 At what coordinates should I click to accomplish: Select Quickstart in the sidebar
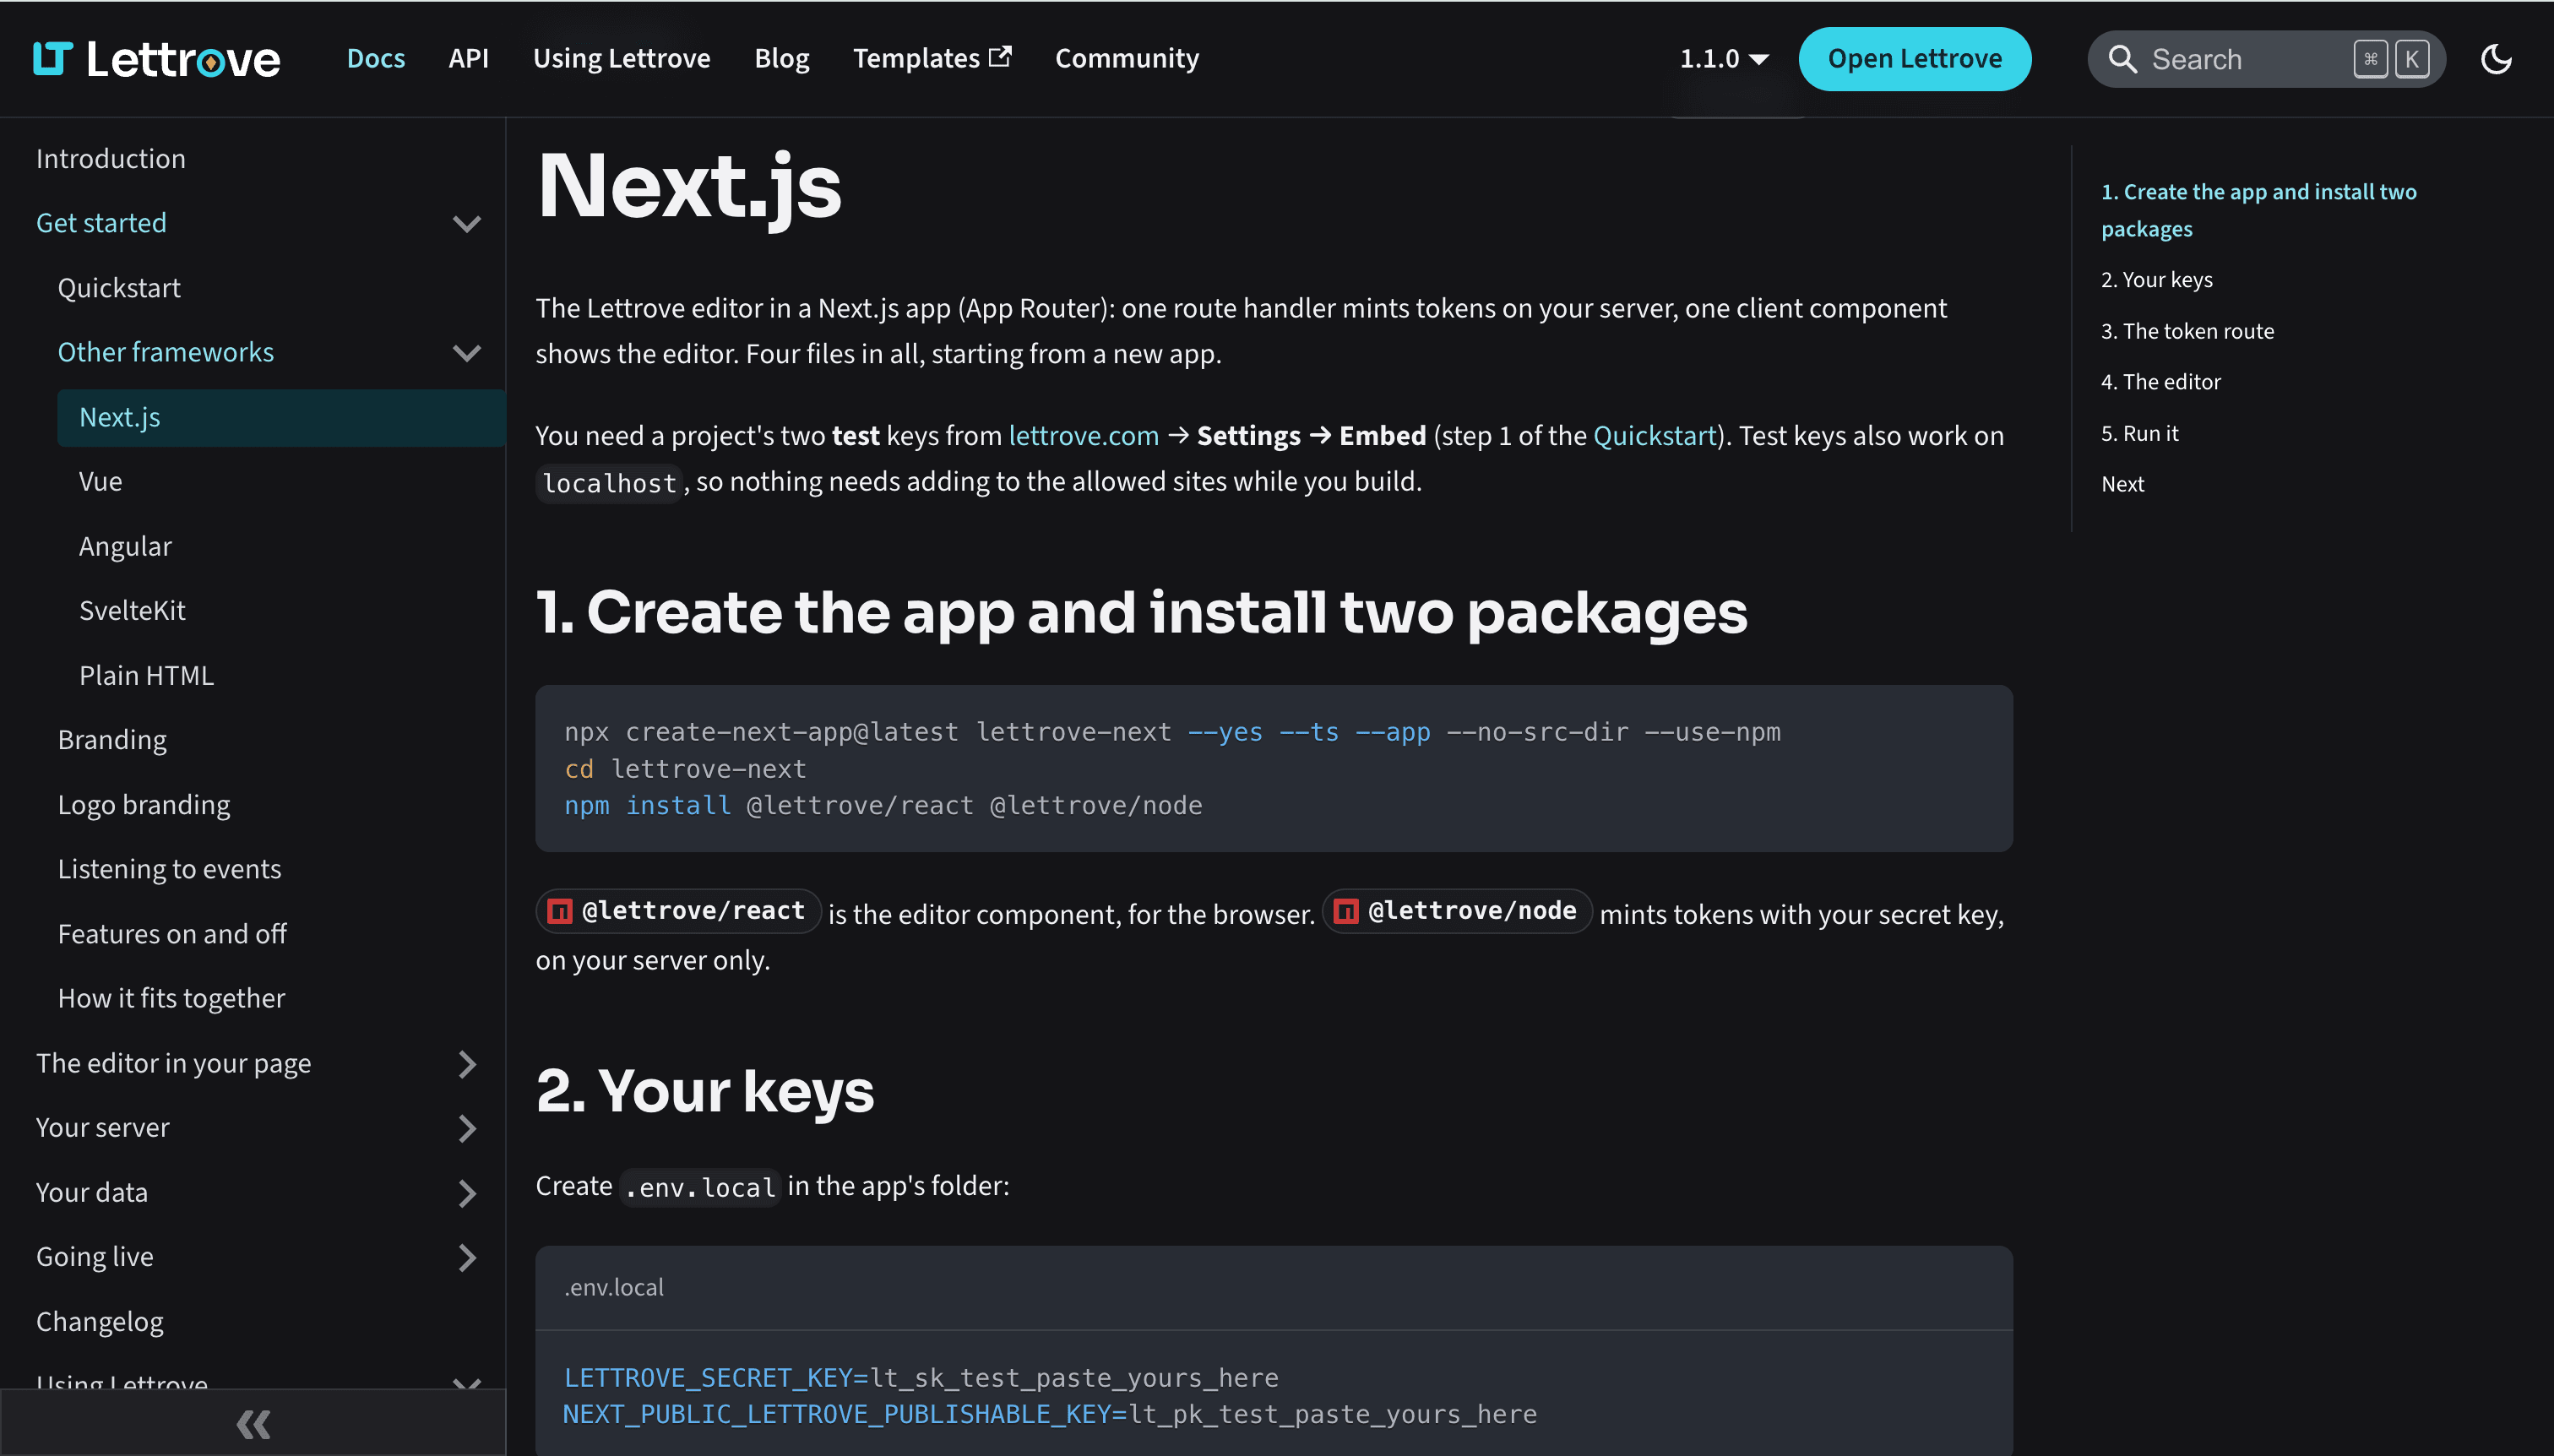(x=119, y=288)
